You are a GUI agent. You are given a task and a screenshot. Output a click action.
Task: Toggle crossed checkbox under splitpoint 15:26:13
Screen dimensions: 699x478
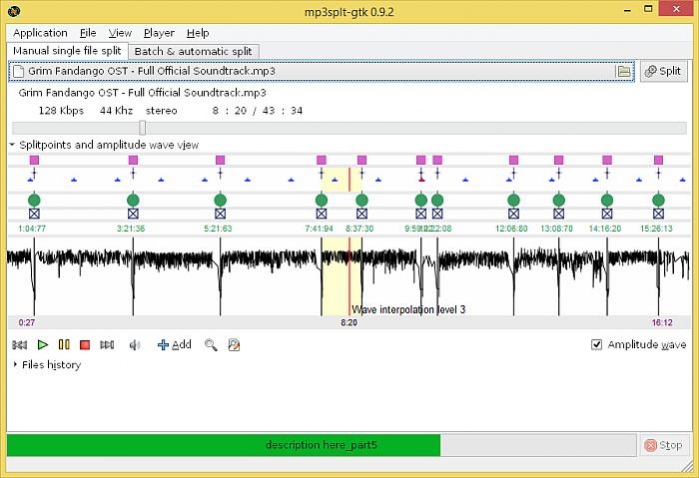[658, 214]
